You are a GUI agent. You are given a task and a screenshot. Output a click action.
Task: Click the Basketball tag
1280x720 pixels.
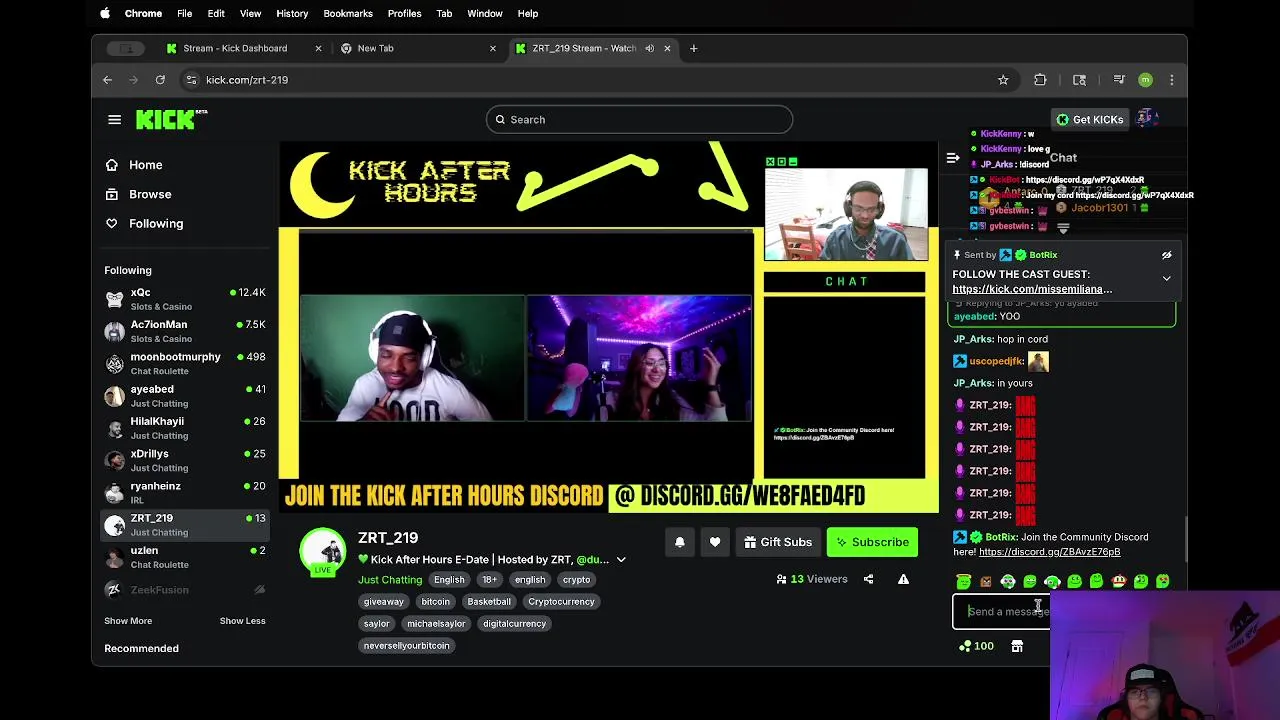tap(489, 602)
